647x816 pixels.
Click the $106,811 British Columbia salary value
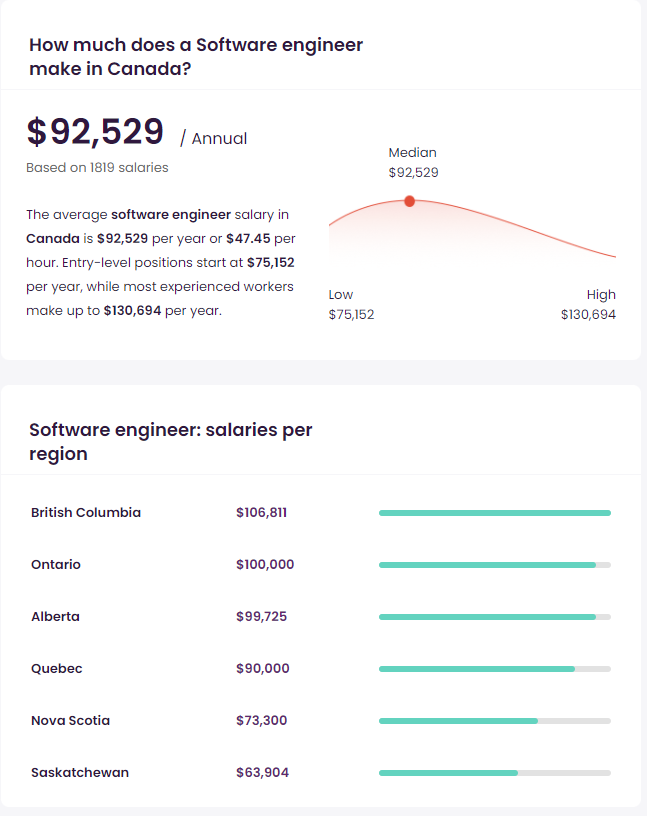[261, 513]
